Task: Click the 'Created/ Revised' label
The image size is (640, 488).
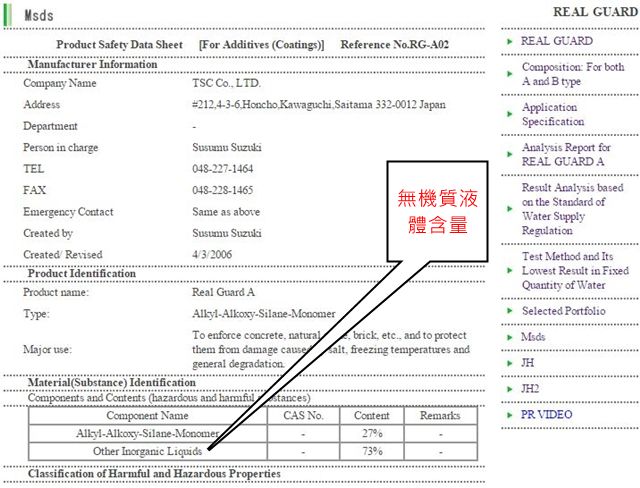Action: pyautogui.click(x=63, y=255)
